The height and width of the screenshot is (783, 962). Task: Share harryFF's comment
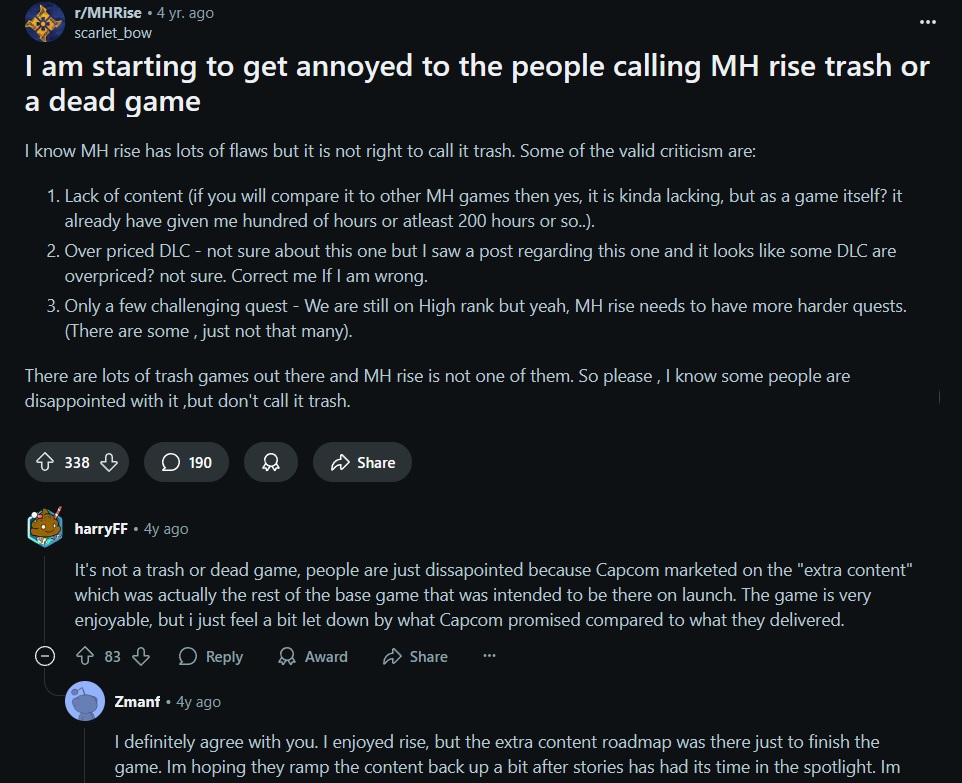coord(415,656)
